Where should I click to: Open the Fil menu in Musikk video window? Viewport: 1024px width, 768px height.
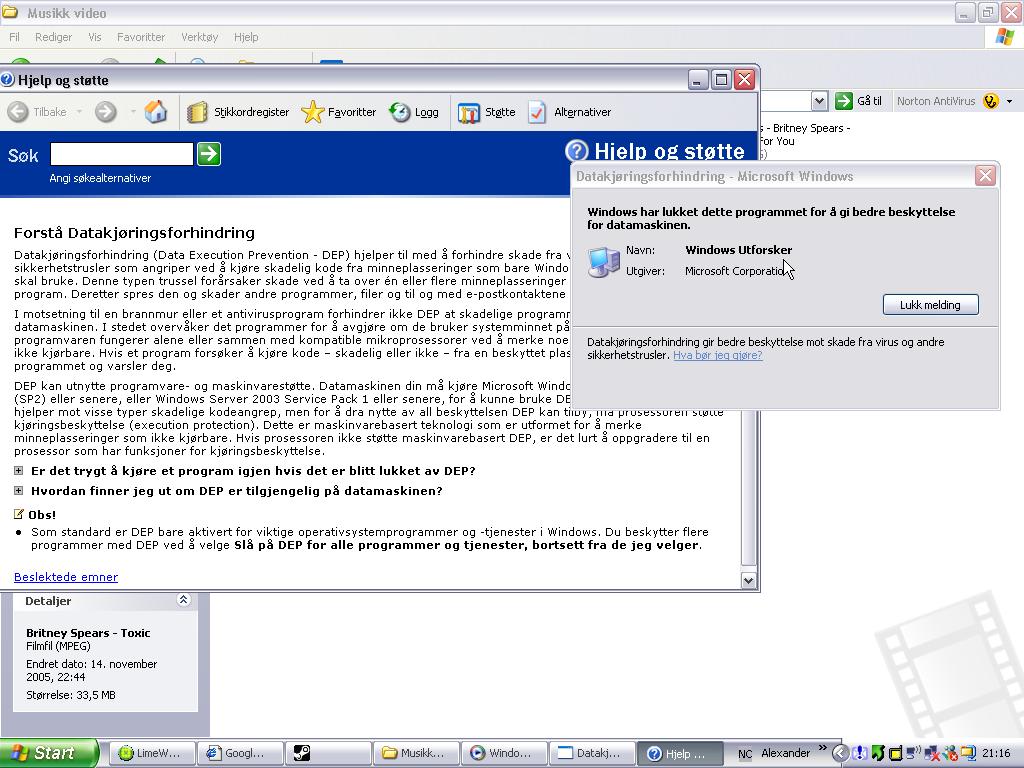pos(14,37)
